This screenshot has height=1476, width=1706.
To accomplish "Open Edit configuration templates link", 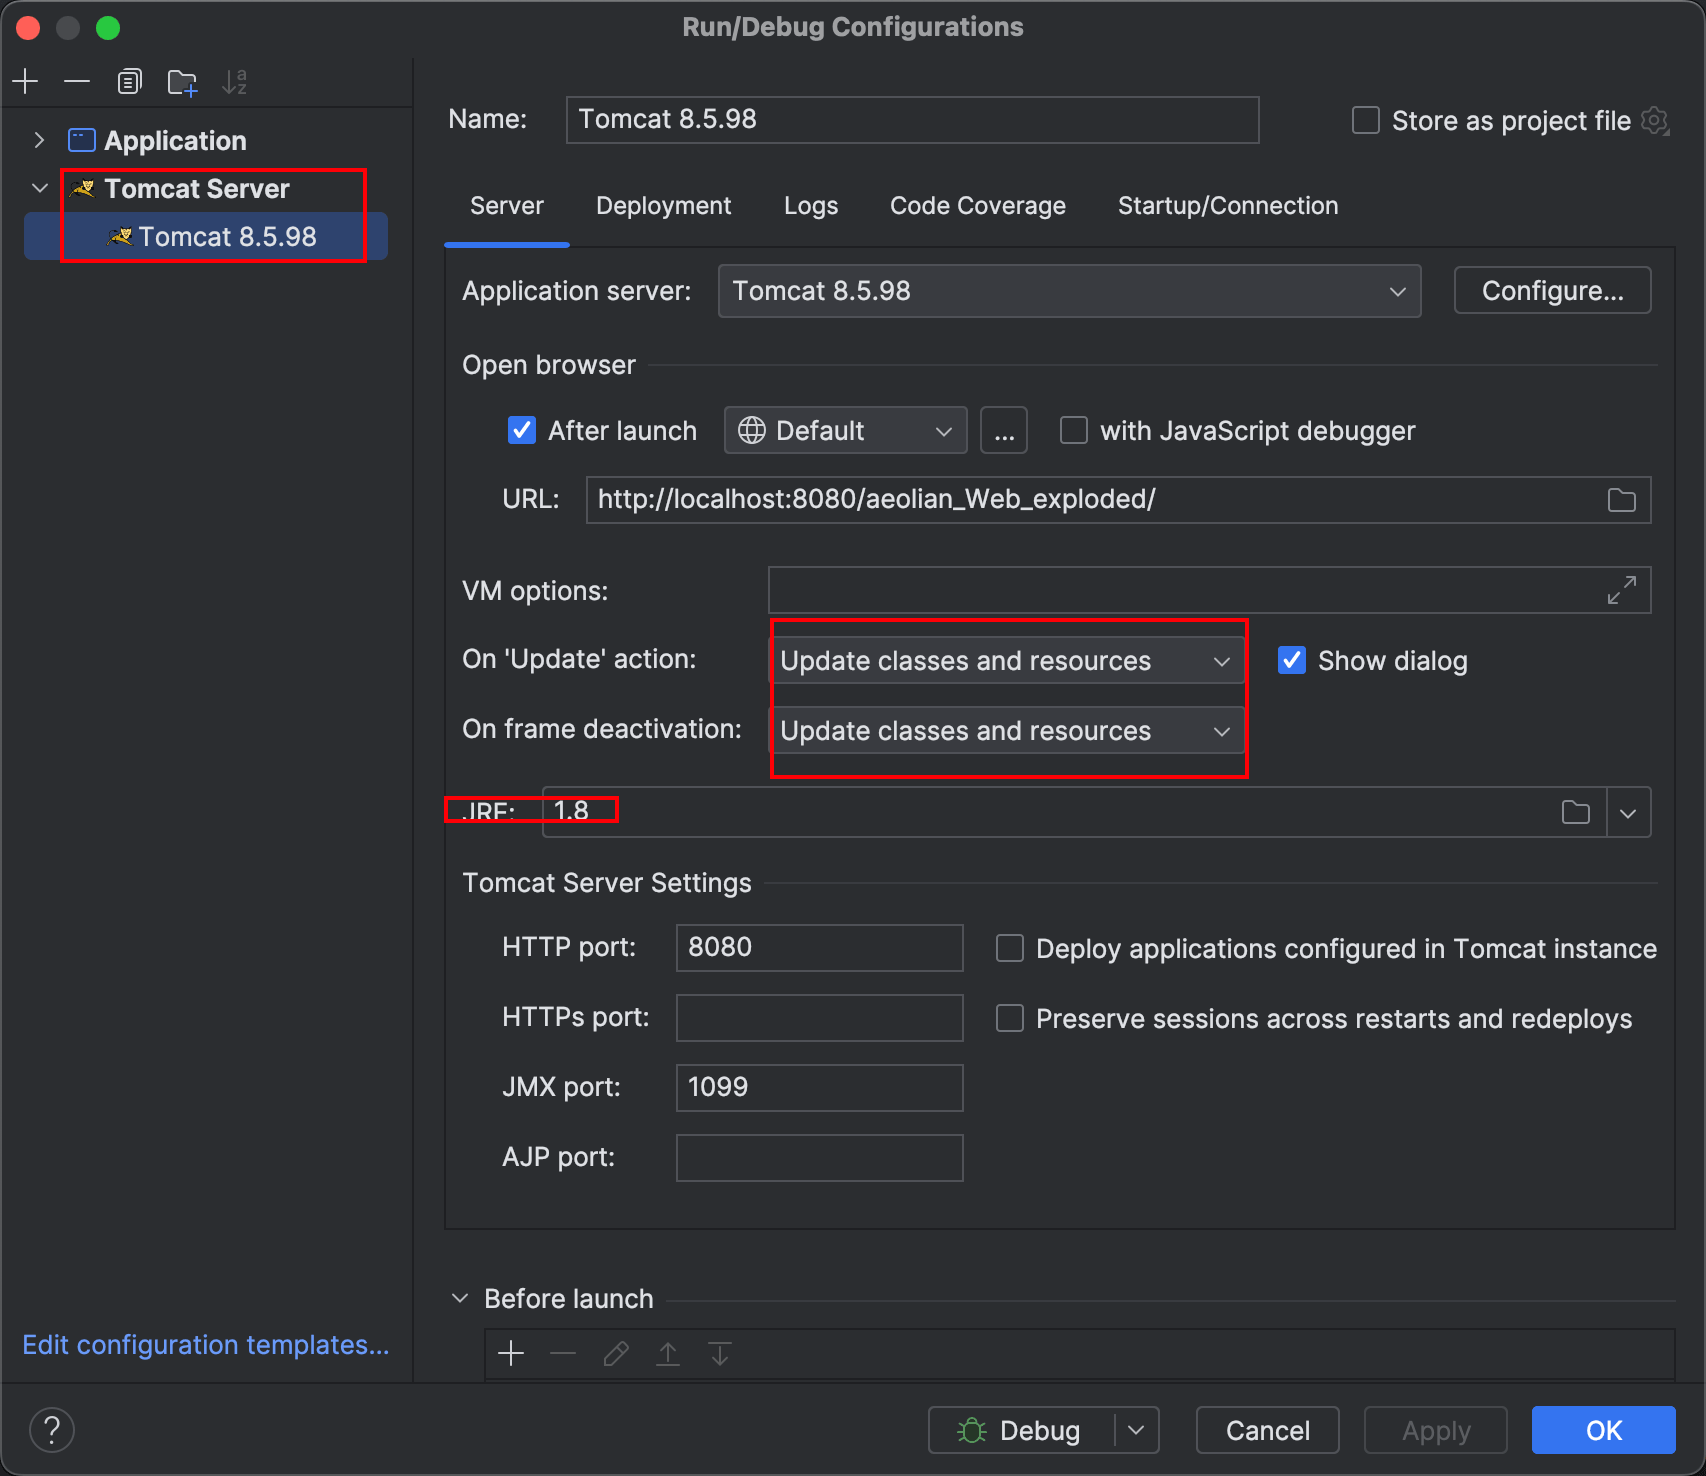I will click(206, 1345).
